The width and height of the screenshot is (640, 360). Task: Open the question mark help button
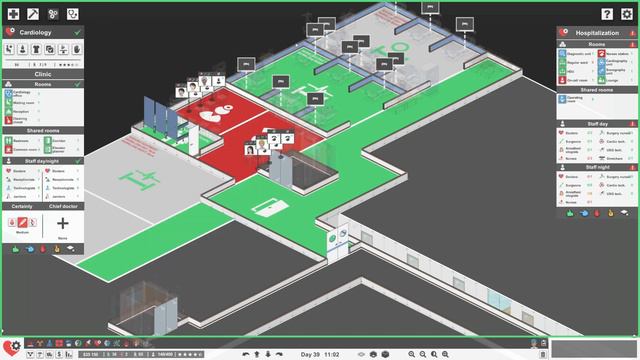click(607, 14)
